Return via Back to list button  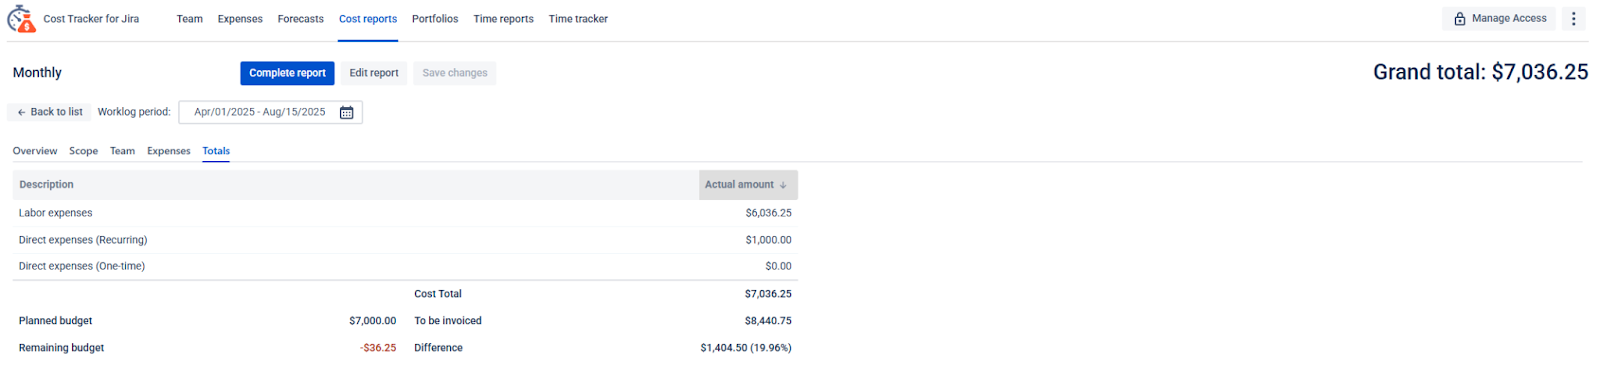point(49,112)
